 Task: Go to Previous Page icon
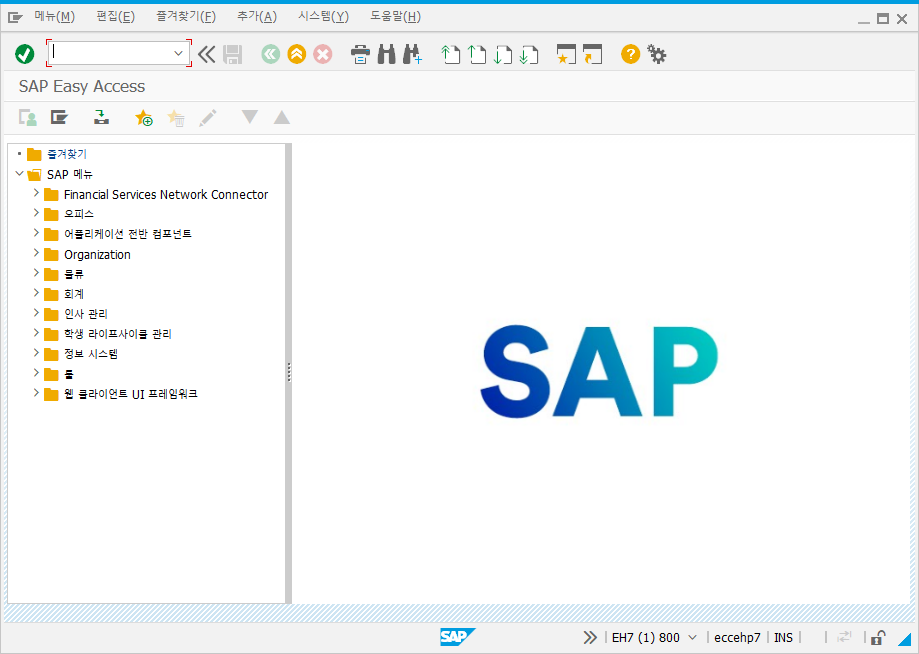(476, 54)
